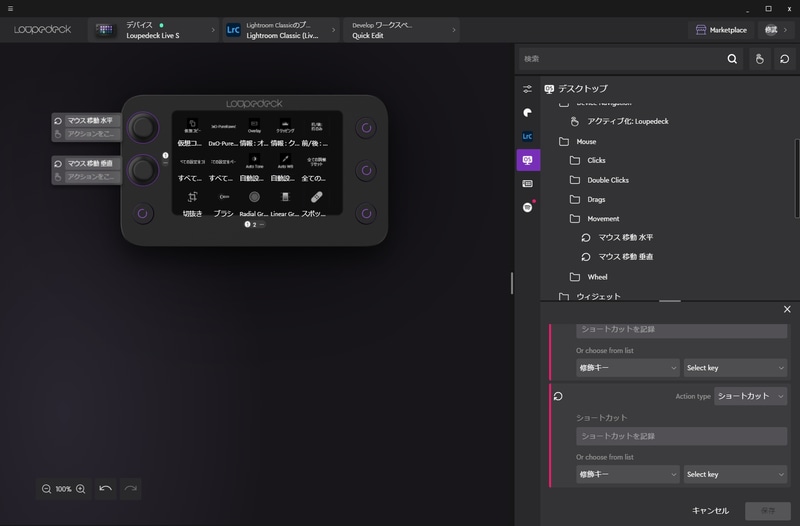The width and height of the screenshot is (800, 526).
Task: Switch to touch page 2 indicator
Action: click(255, 224)
